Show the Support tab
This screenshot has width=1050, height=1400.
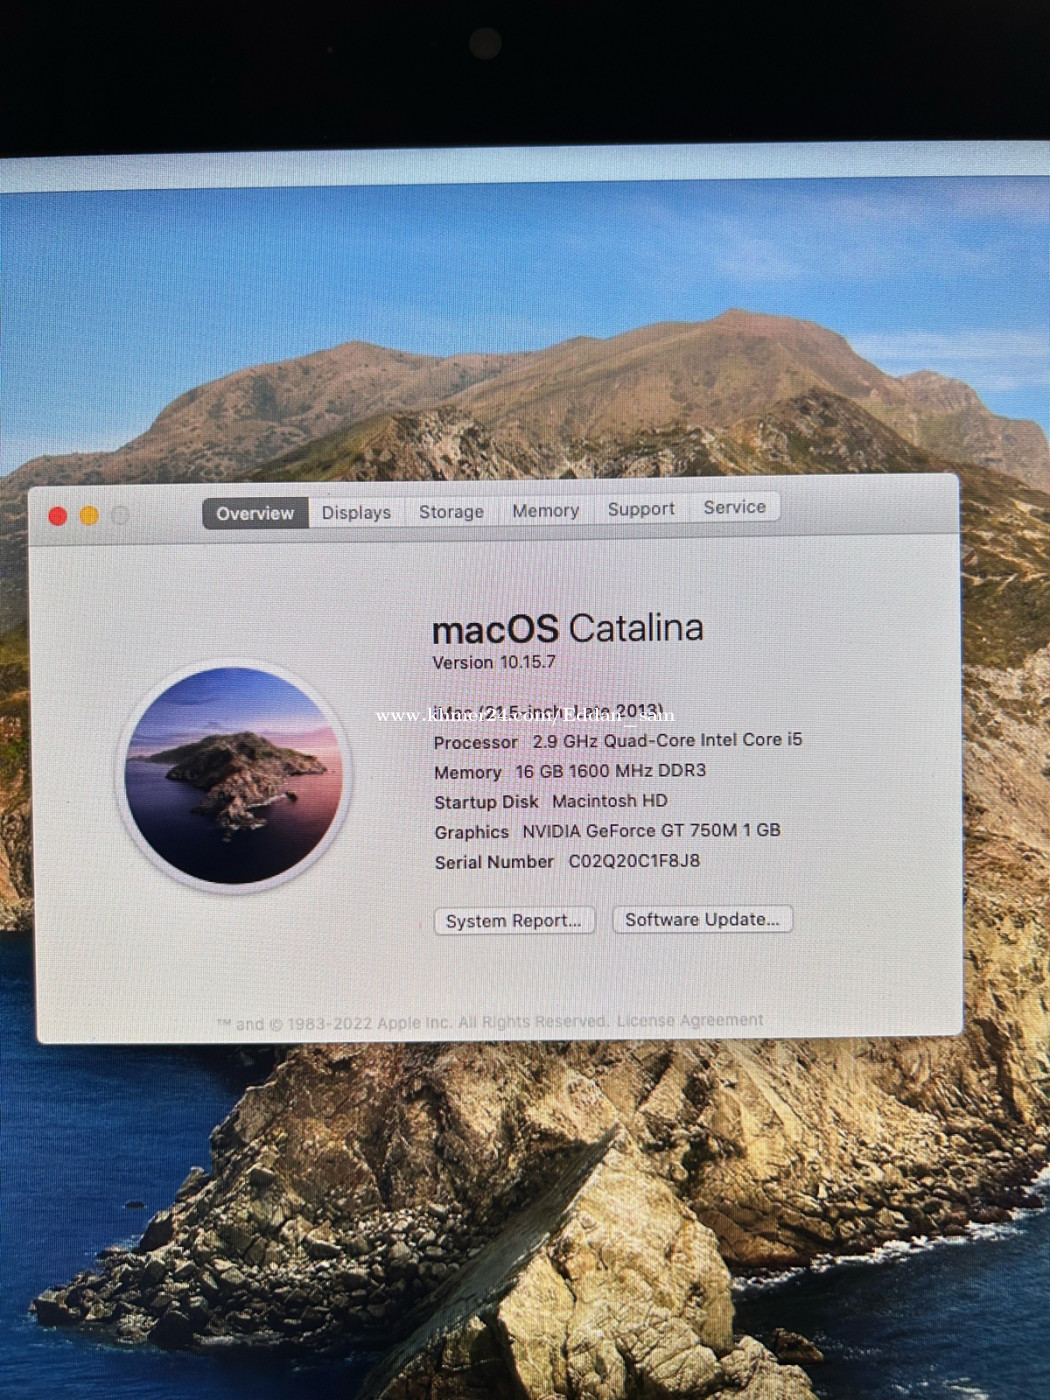tap(641, 509)
